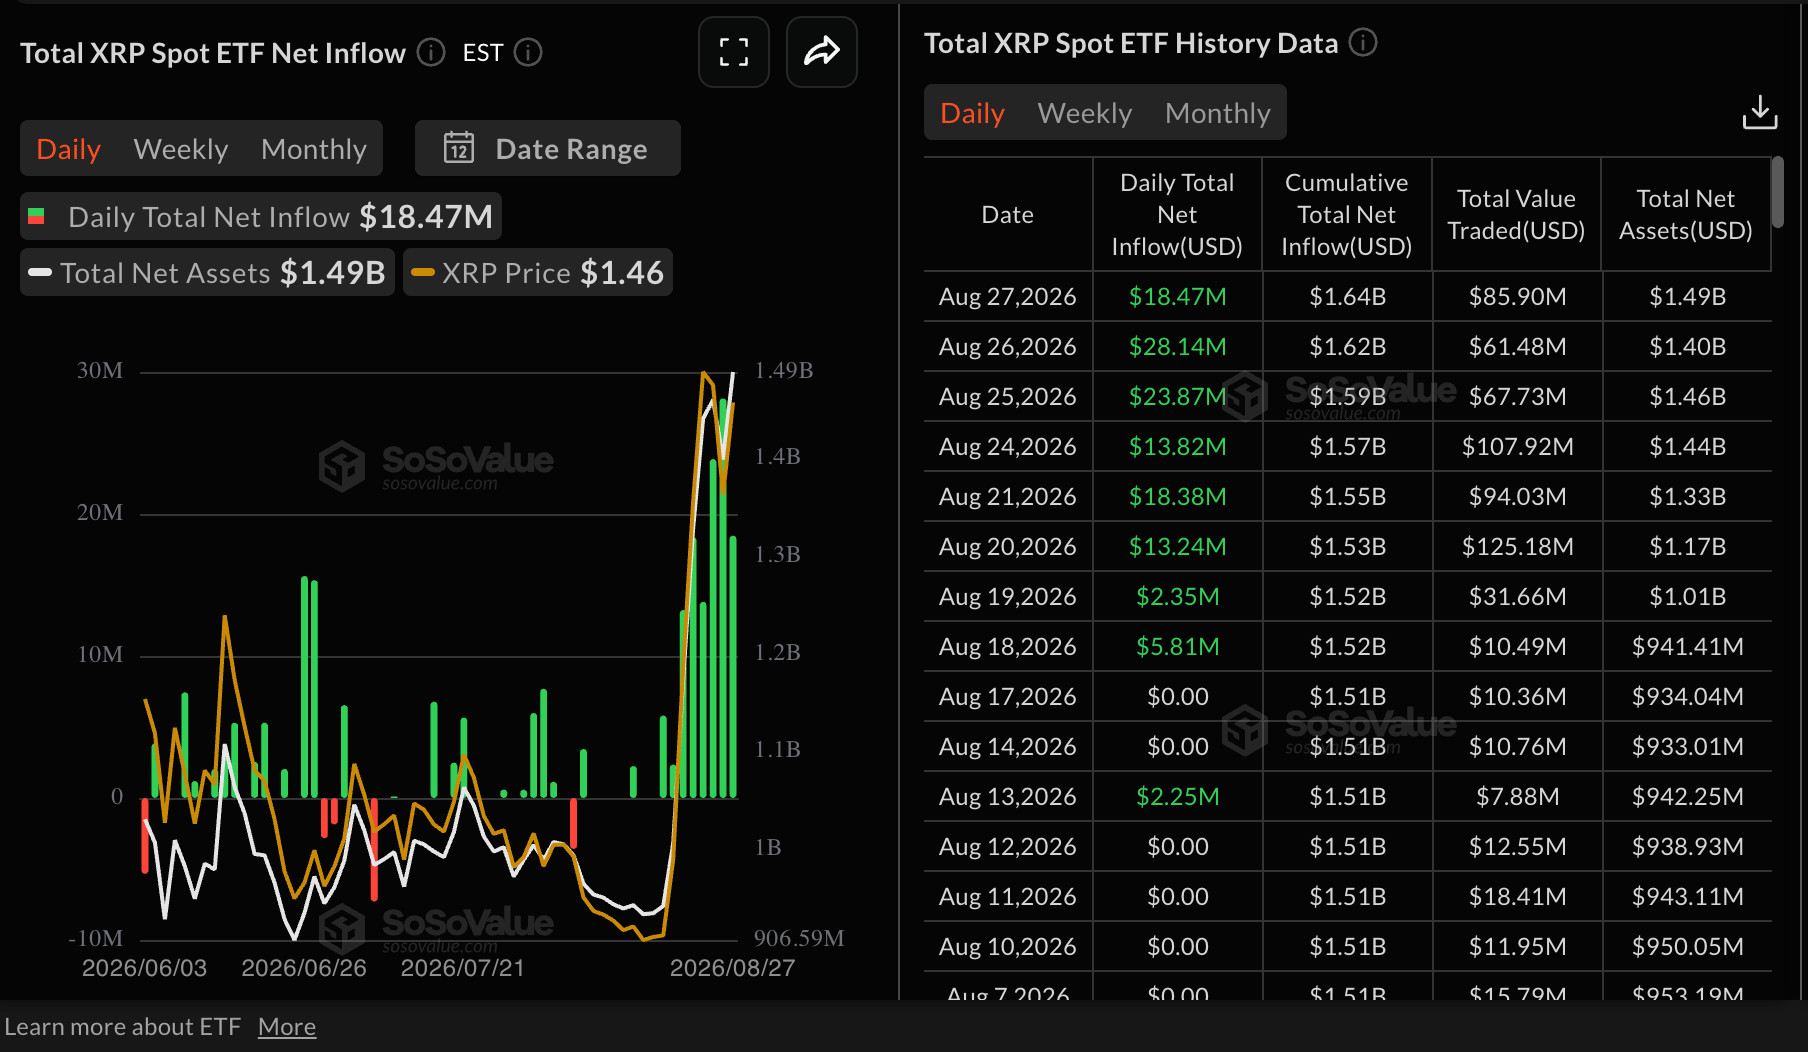Click the Date column header

pos(1008,214)
